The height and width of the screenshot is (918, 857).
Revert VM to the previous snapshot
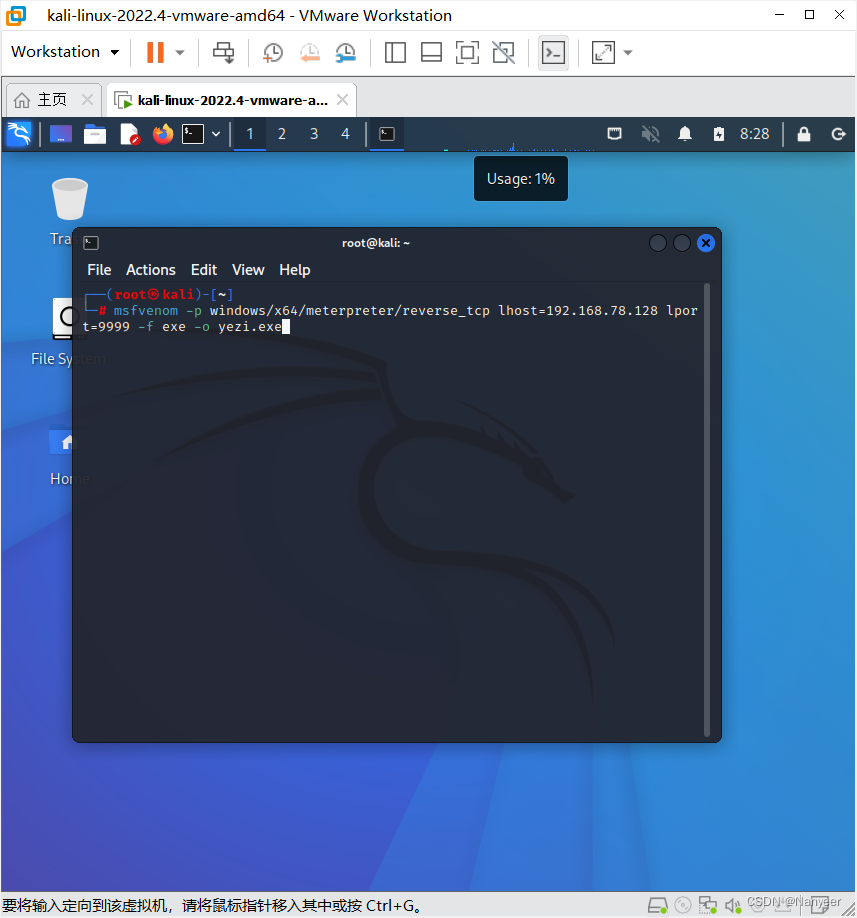pos(309,53)
